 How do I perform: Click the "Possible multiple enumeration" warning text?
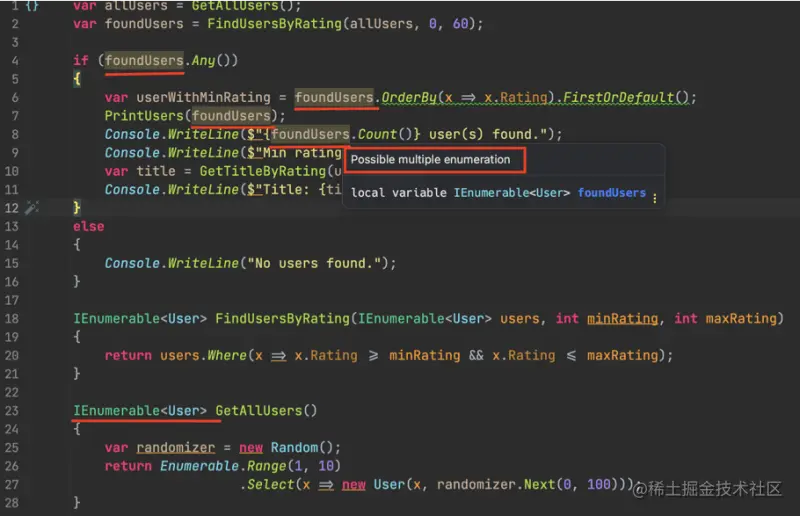point(430,160)
